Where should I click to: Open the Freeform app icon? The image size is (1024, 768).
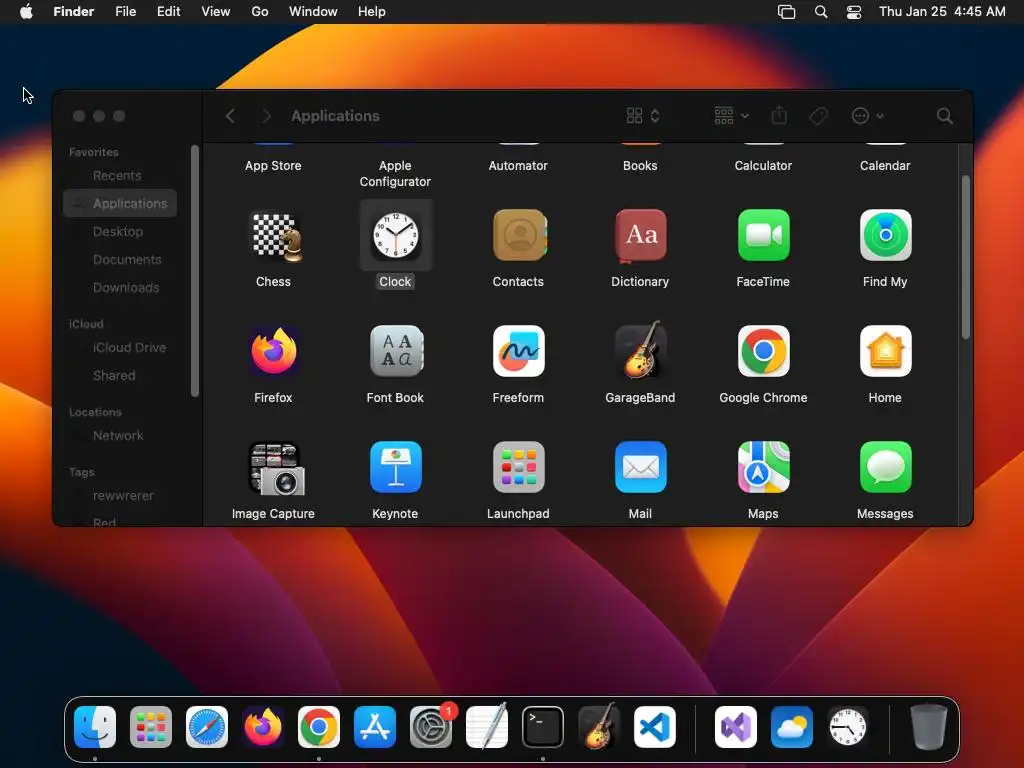[519, 351]
